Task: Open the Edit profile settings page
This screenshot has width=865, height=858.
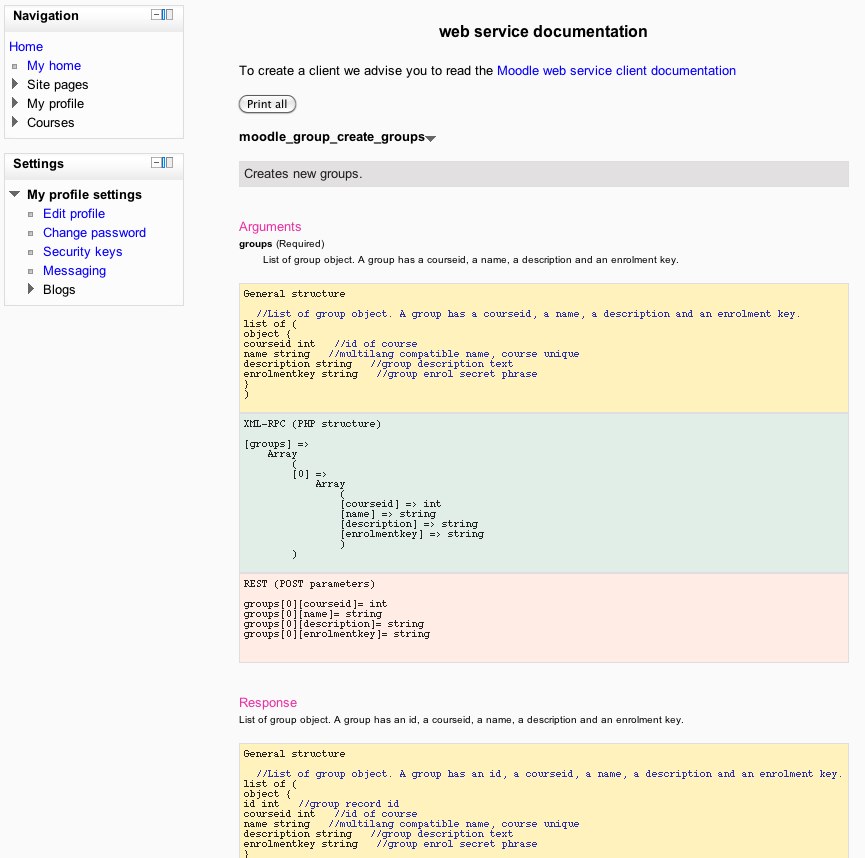Action: [74, 214]
